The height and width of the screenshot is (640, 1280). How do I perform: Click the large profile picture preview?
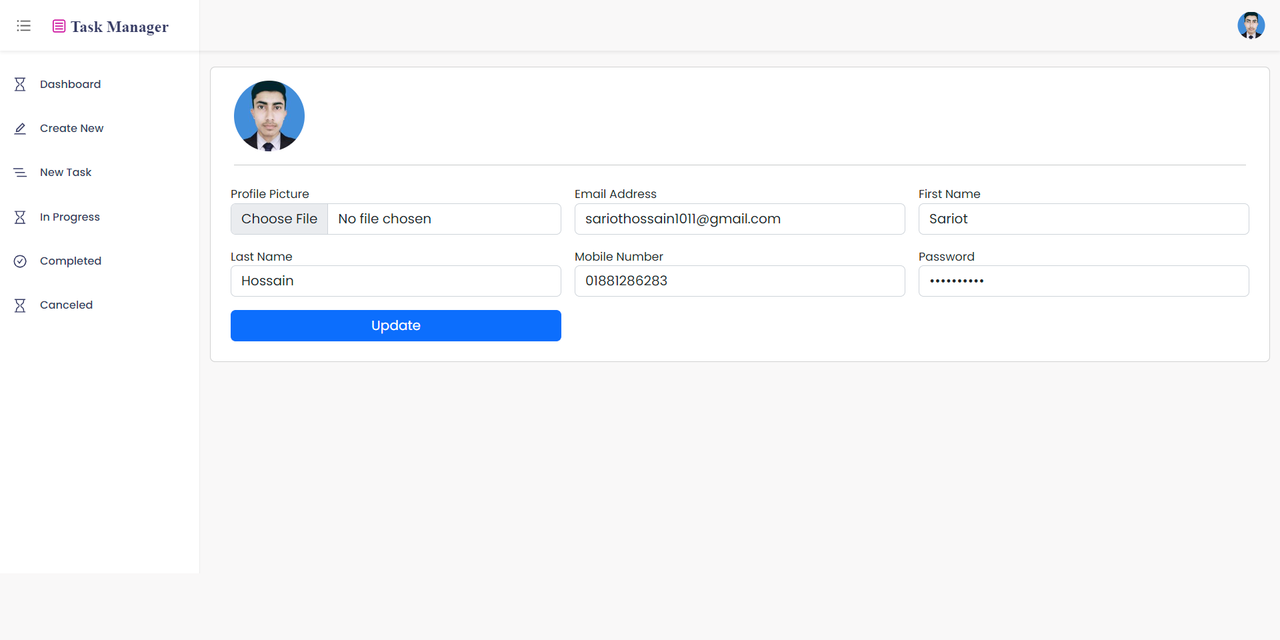click(269, 116)
